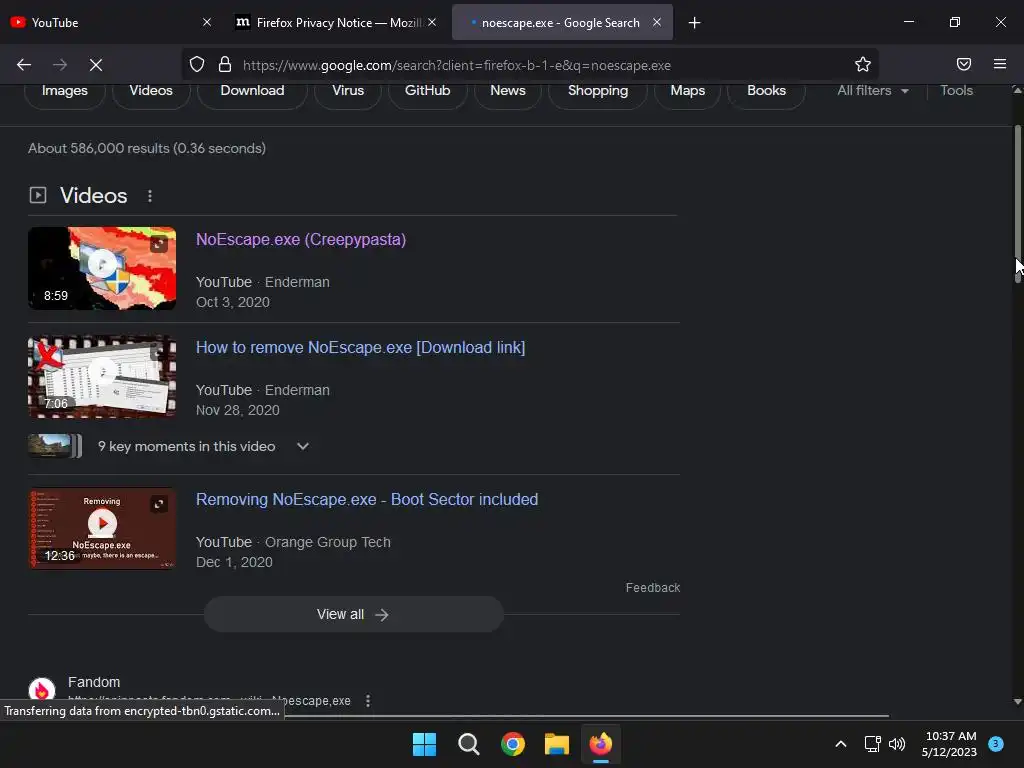The image size is (1024, 768).
Task: Play the 8:59 Creepypasta video thumbnail
Action: pos(102,268)
